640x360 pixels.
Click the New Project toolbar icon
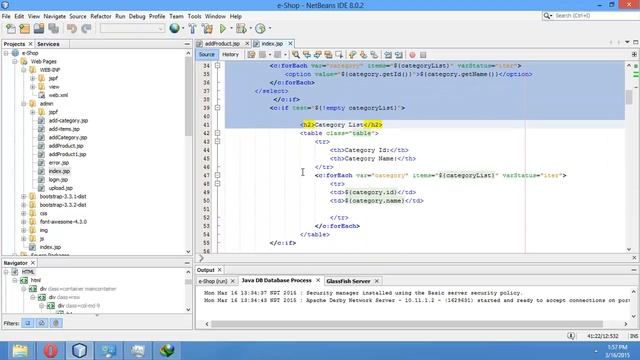point(24,29)
